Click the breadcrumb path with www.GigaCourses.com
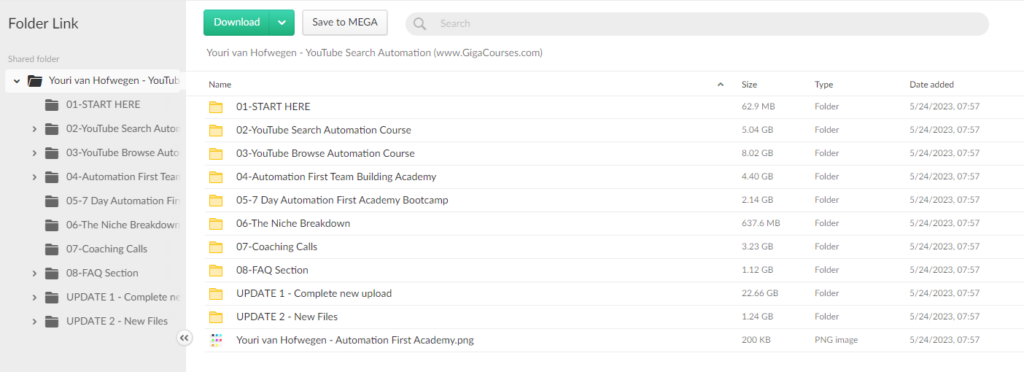The image size is (1024, 372). click(374, 53)
